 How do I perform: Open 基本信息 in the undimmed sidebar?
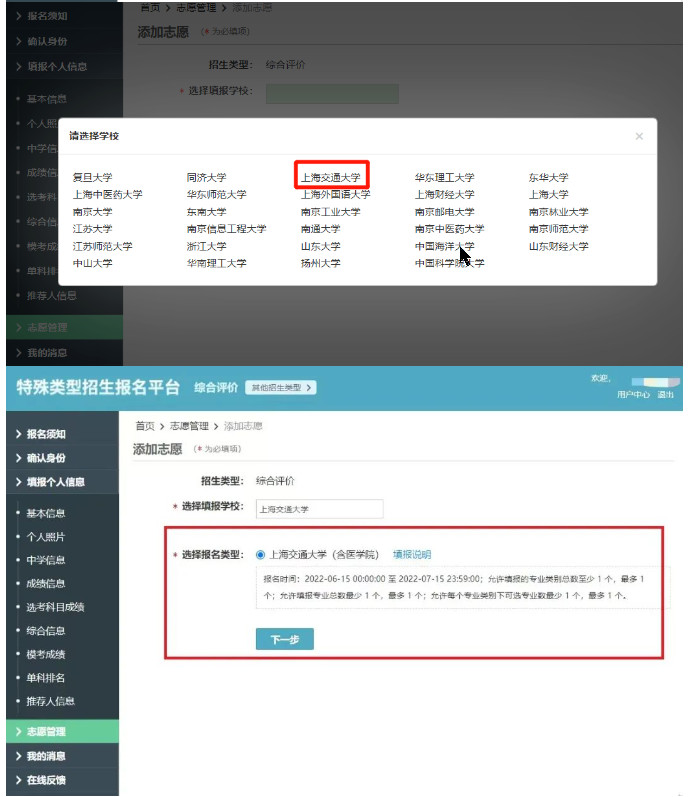coord(46,513)
